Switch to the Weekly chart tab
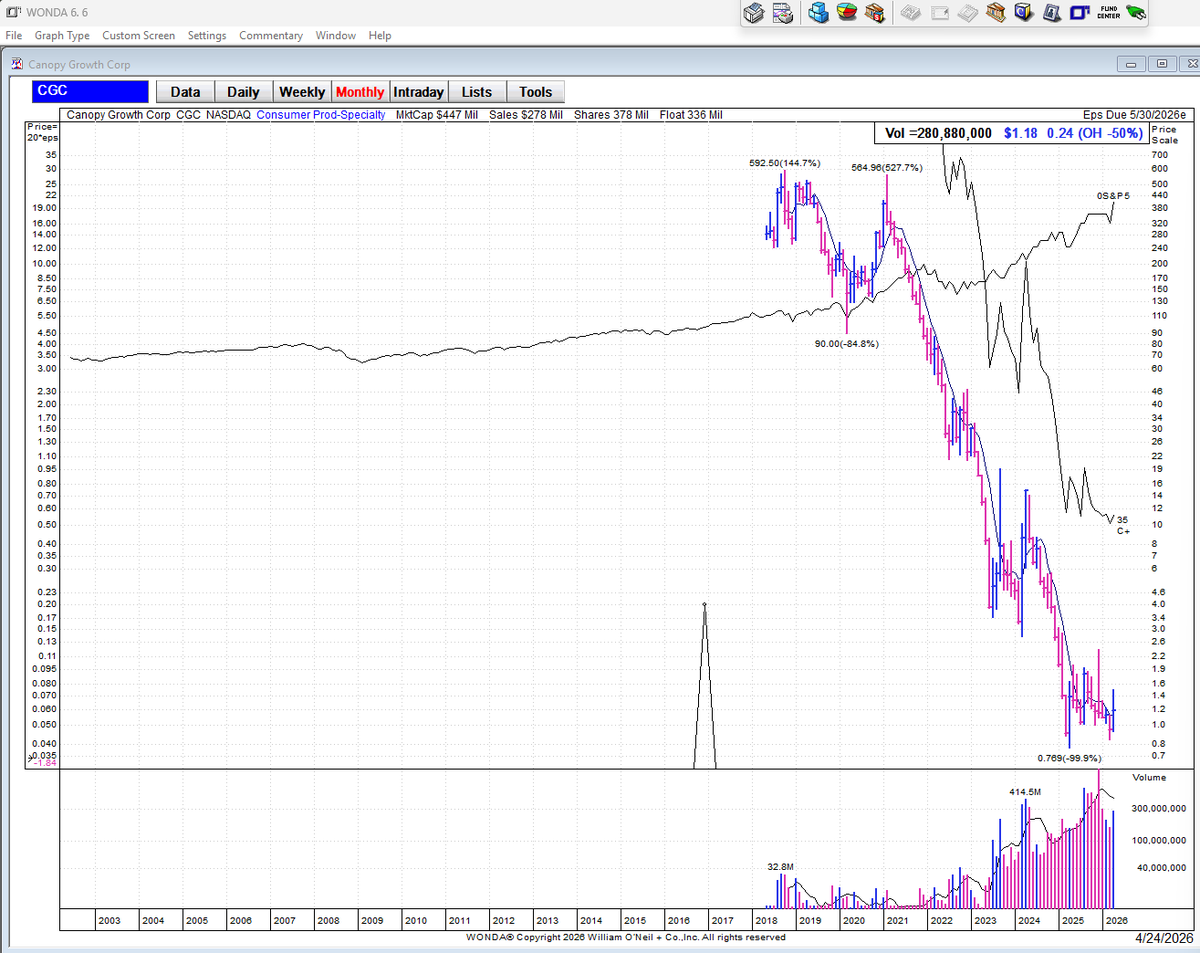 [x=302, y=92]
